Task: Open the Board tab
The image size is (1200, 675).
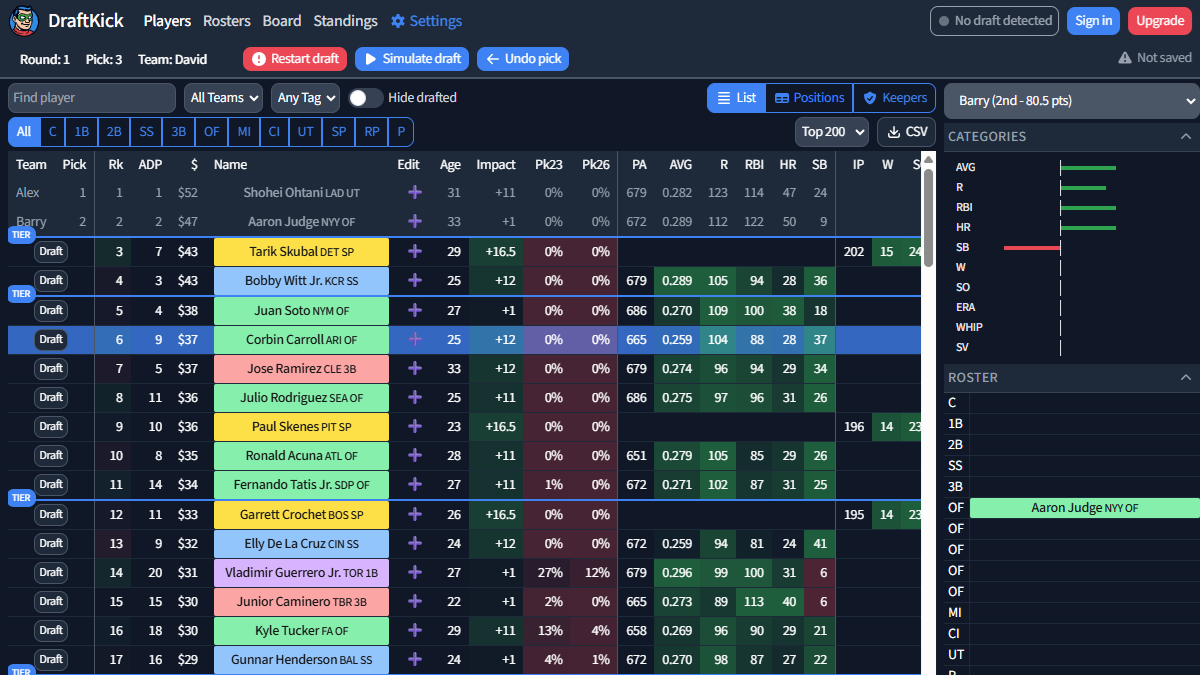Action: click(282, 20)
